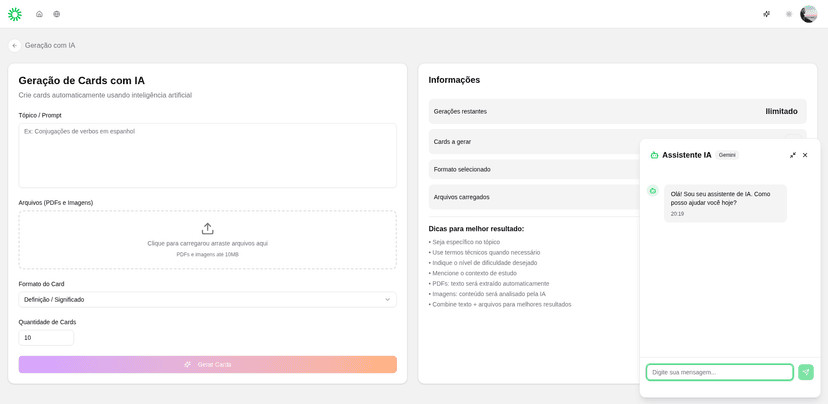The height and width of the screenshot is (404, 828).
Task: Click the upload arrow icon
Action: pos(207,228)
